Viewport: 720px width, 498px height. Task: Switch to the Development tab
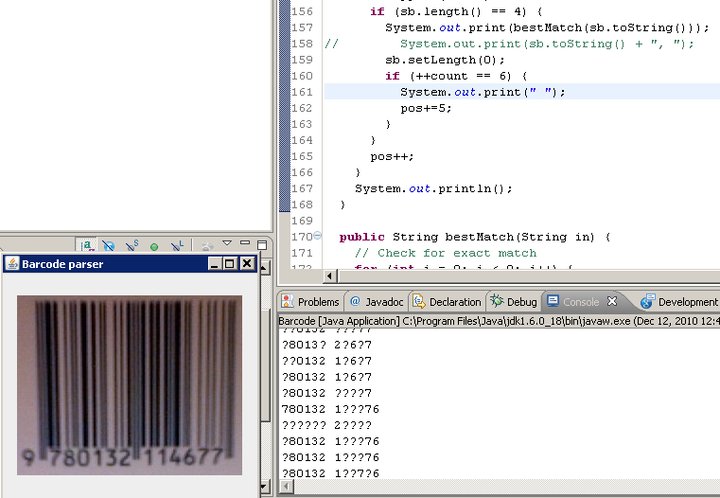click(x=680, y=302)
